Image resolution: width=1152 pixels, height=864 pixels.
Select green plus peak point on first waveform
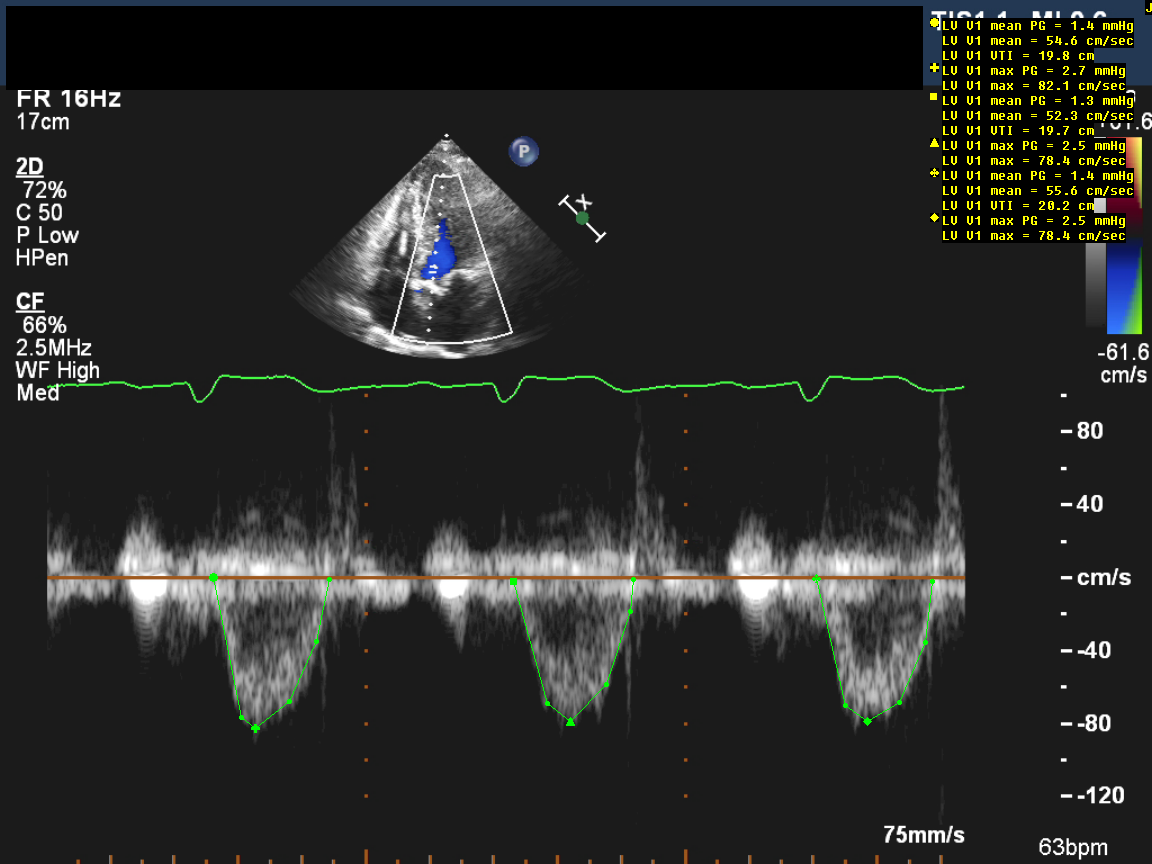tap(256, 728)
